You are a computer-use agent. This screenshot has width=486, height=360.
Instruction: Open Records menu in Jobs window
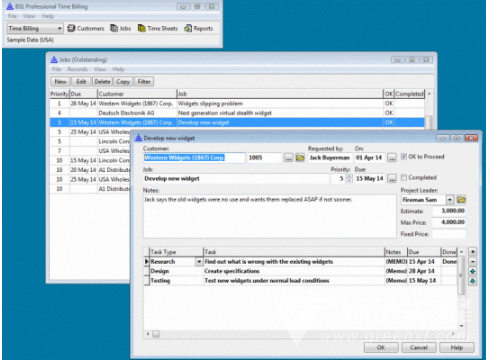[77, 69]
